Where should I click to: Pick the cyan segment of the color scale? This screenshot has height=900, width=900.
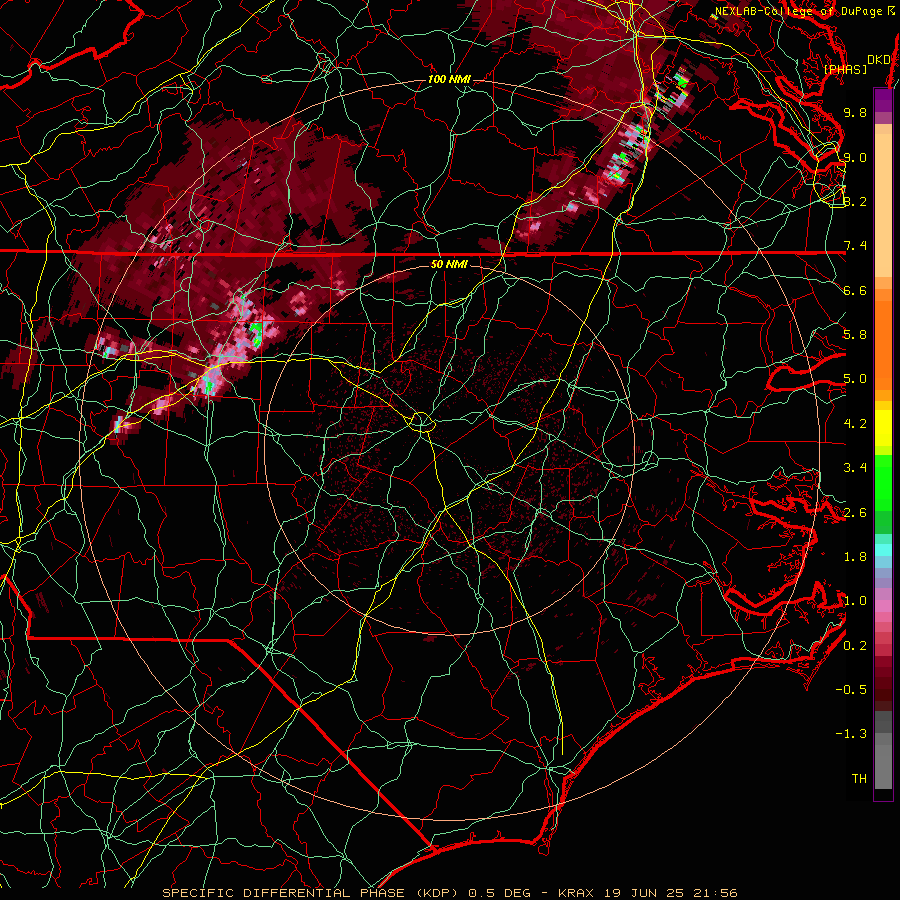(x=883, y=549)
